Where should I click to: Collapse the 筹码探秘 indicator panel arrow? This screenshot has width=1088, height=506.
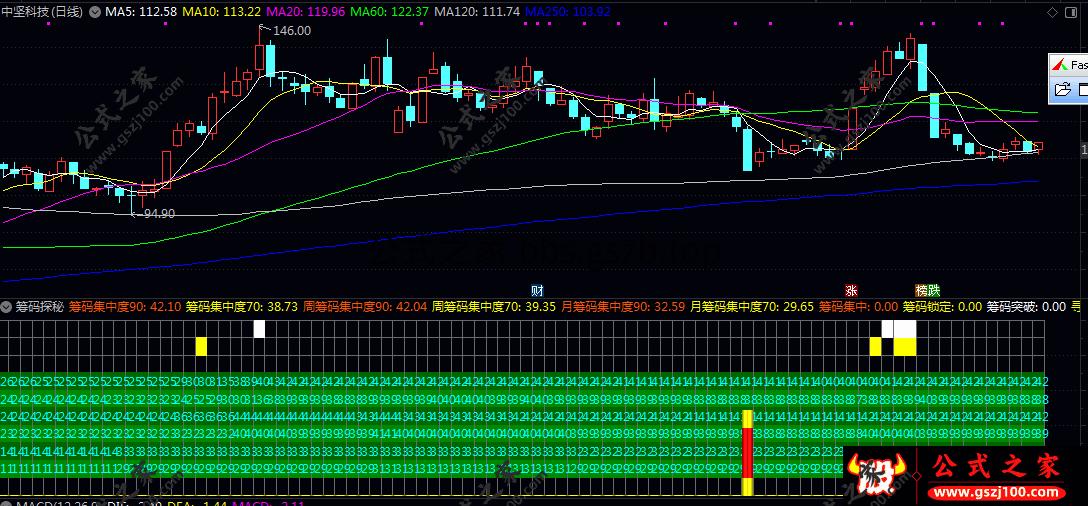(x=7, y=306)
